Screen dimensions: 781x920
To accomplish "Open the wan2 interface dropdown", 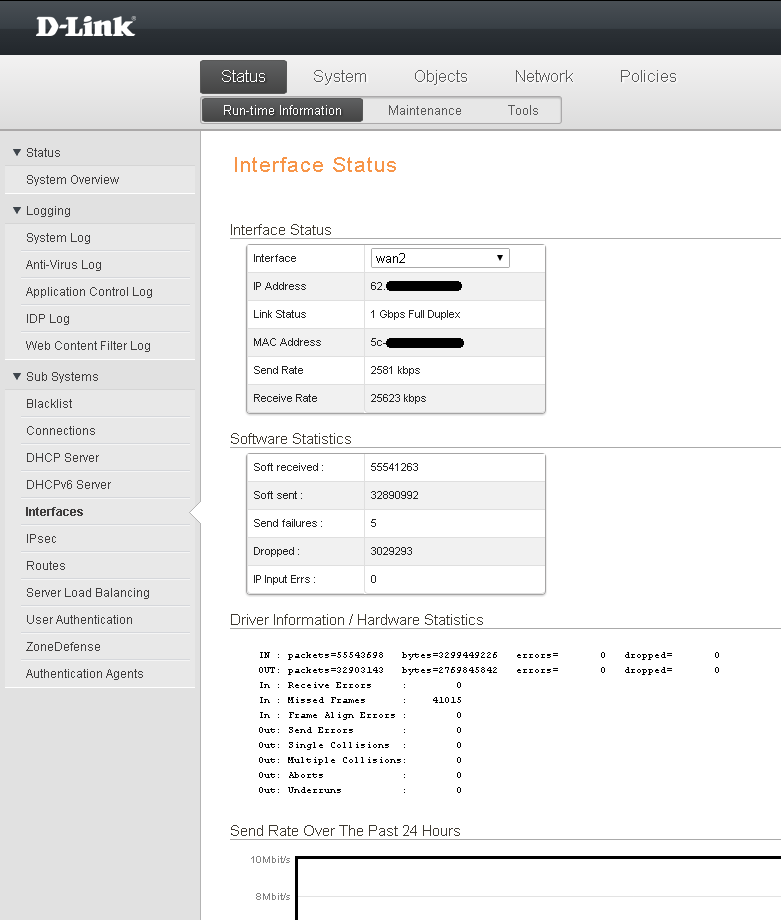I will click(440, 258).
